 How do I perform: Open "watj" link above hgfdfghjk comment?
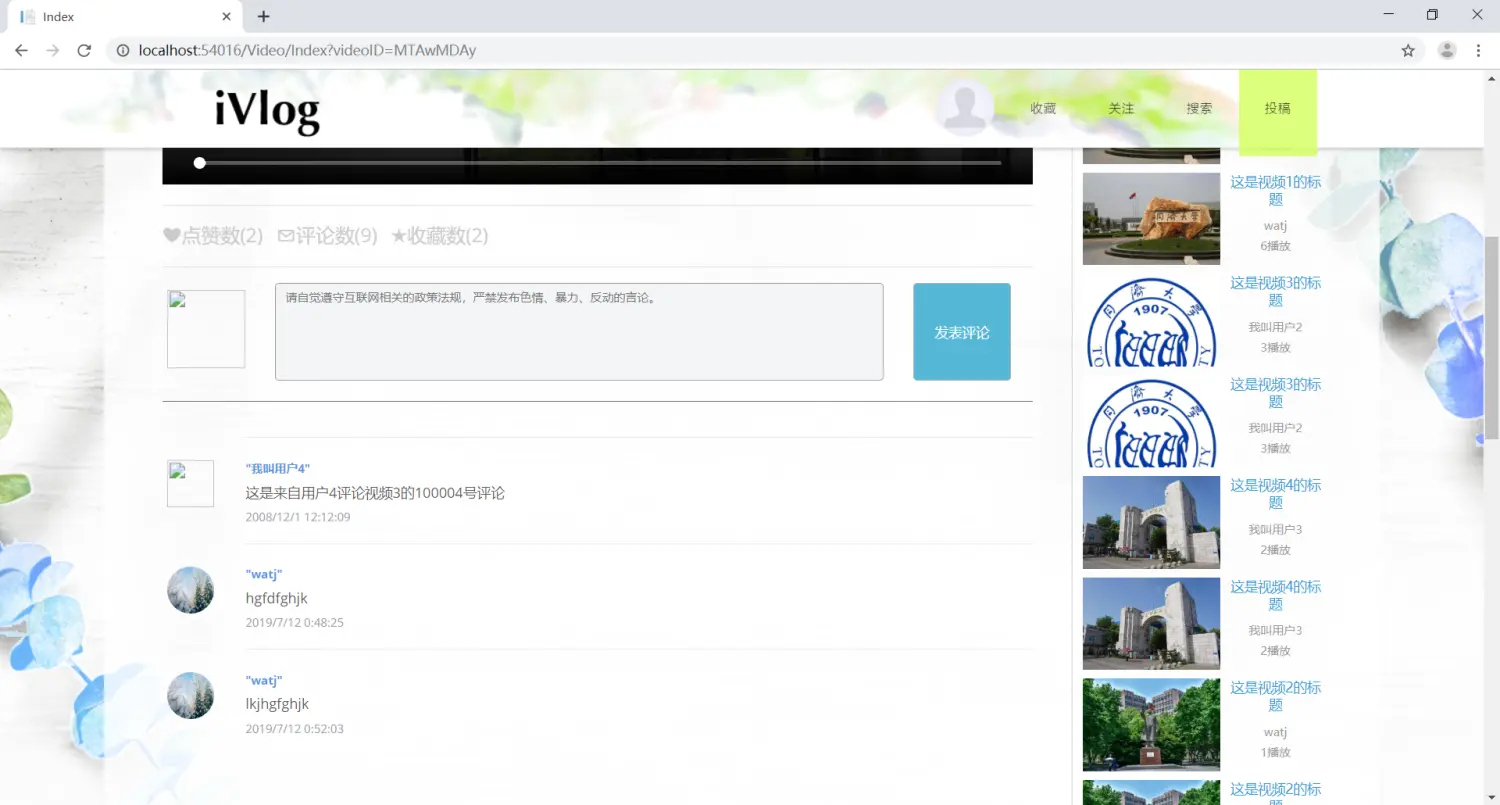pos(264,574)
